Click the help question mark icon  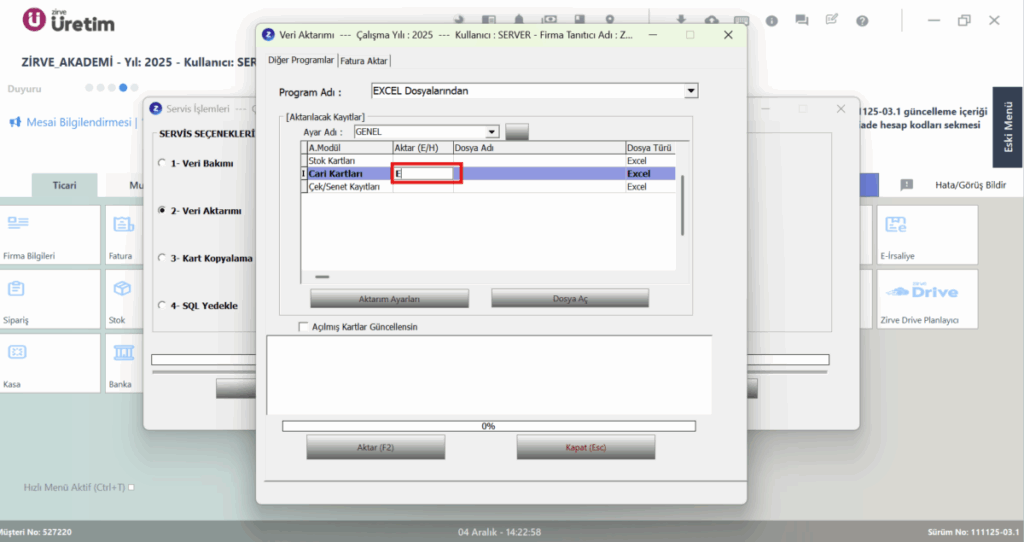point(862,21)
